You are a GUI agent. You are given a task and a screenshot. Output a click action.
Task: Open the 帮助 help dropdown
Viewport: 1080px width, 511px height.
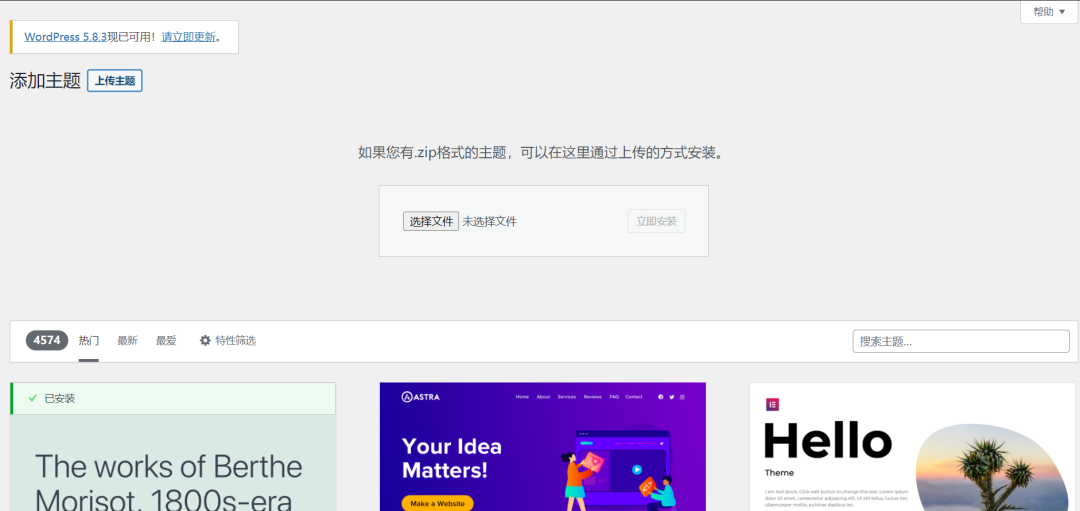click(x=1049, y=12)
